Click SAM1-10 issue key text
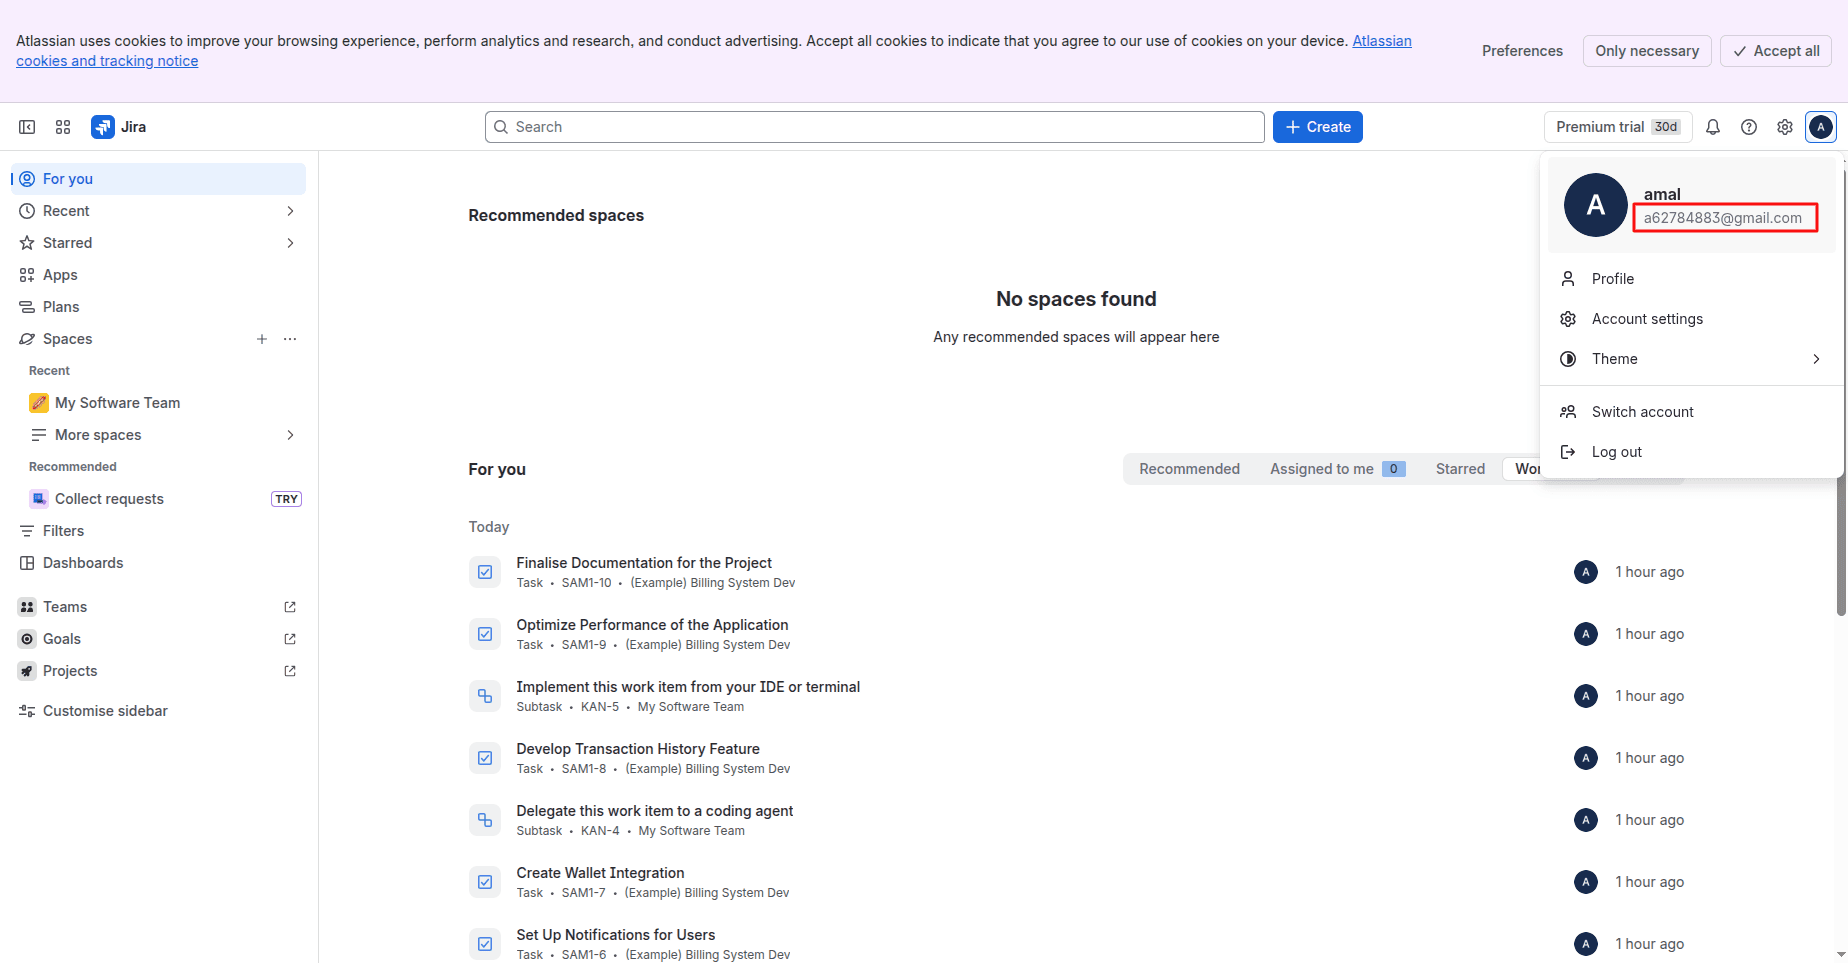The image size is (1848, 963). point(586,583)
